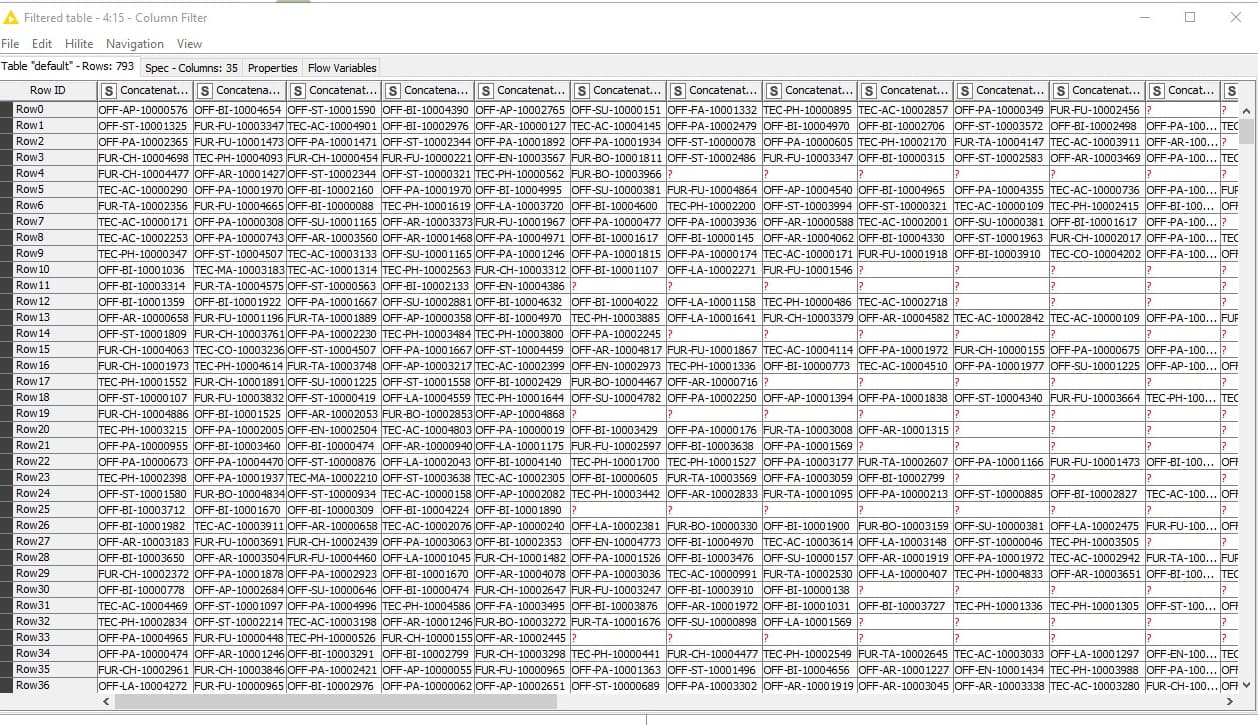
Task: Click cell FUR-TA-10001889 in Row13
Action: [x=333, y=318]
